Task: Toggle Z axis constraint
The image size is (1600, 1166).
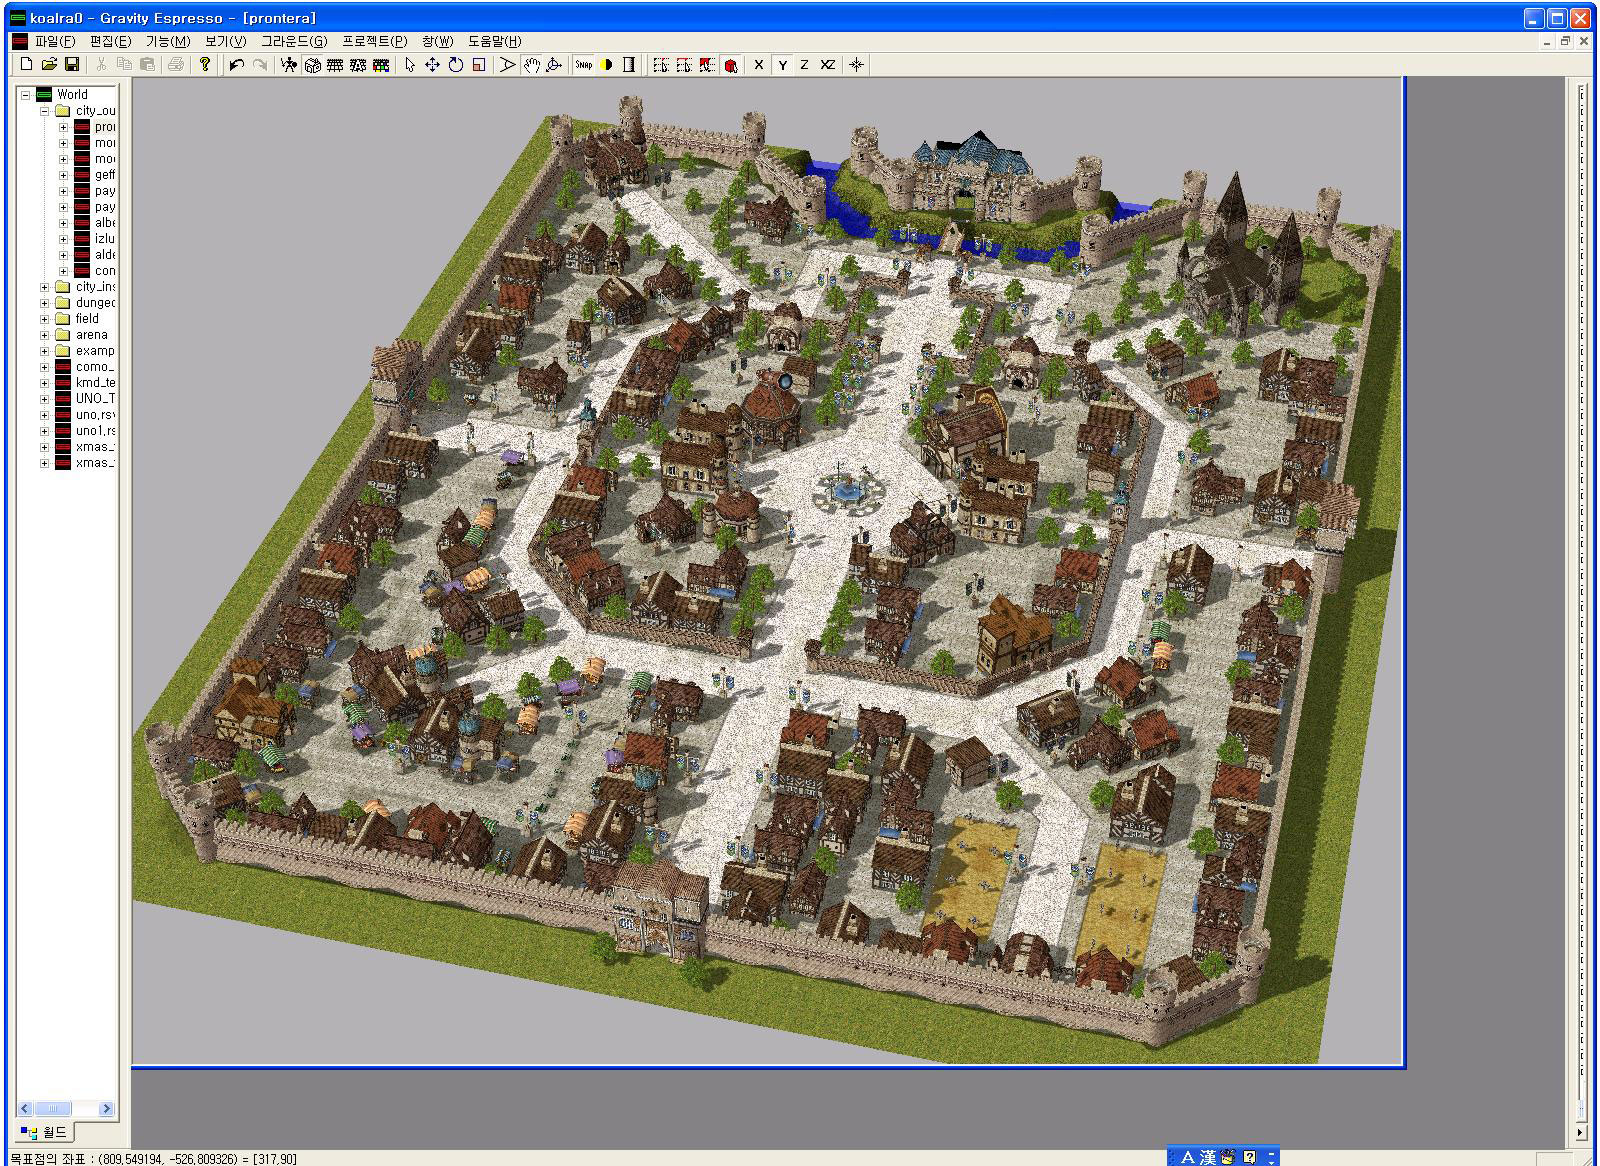Action: [x=804, y=64]
